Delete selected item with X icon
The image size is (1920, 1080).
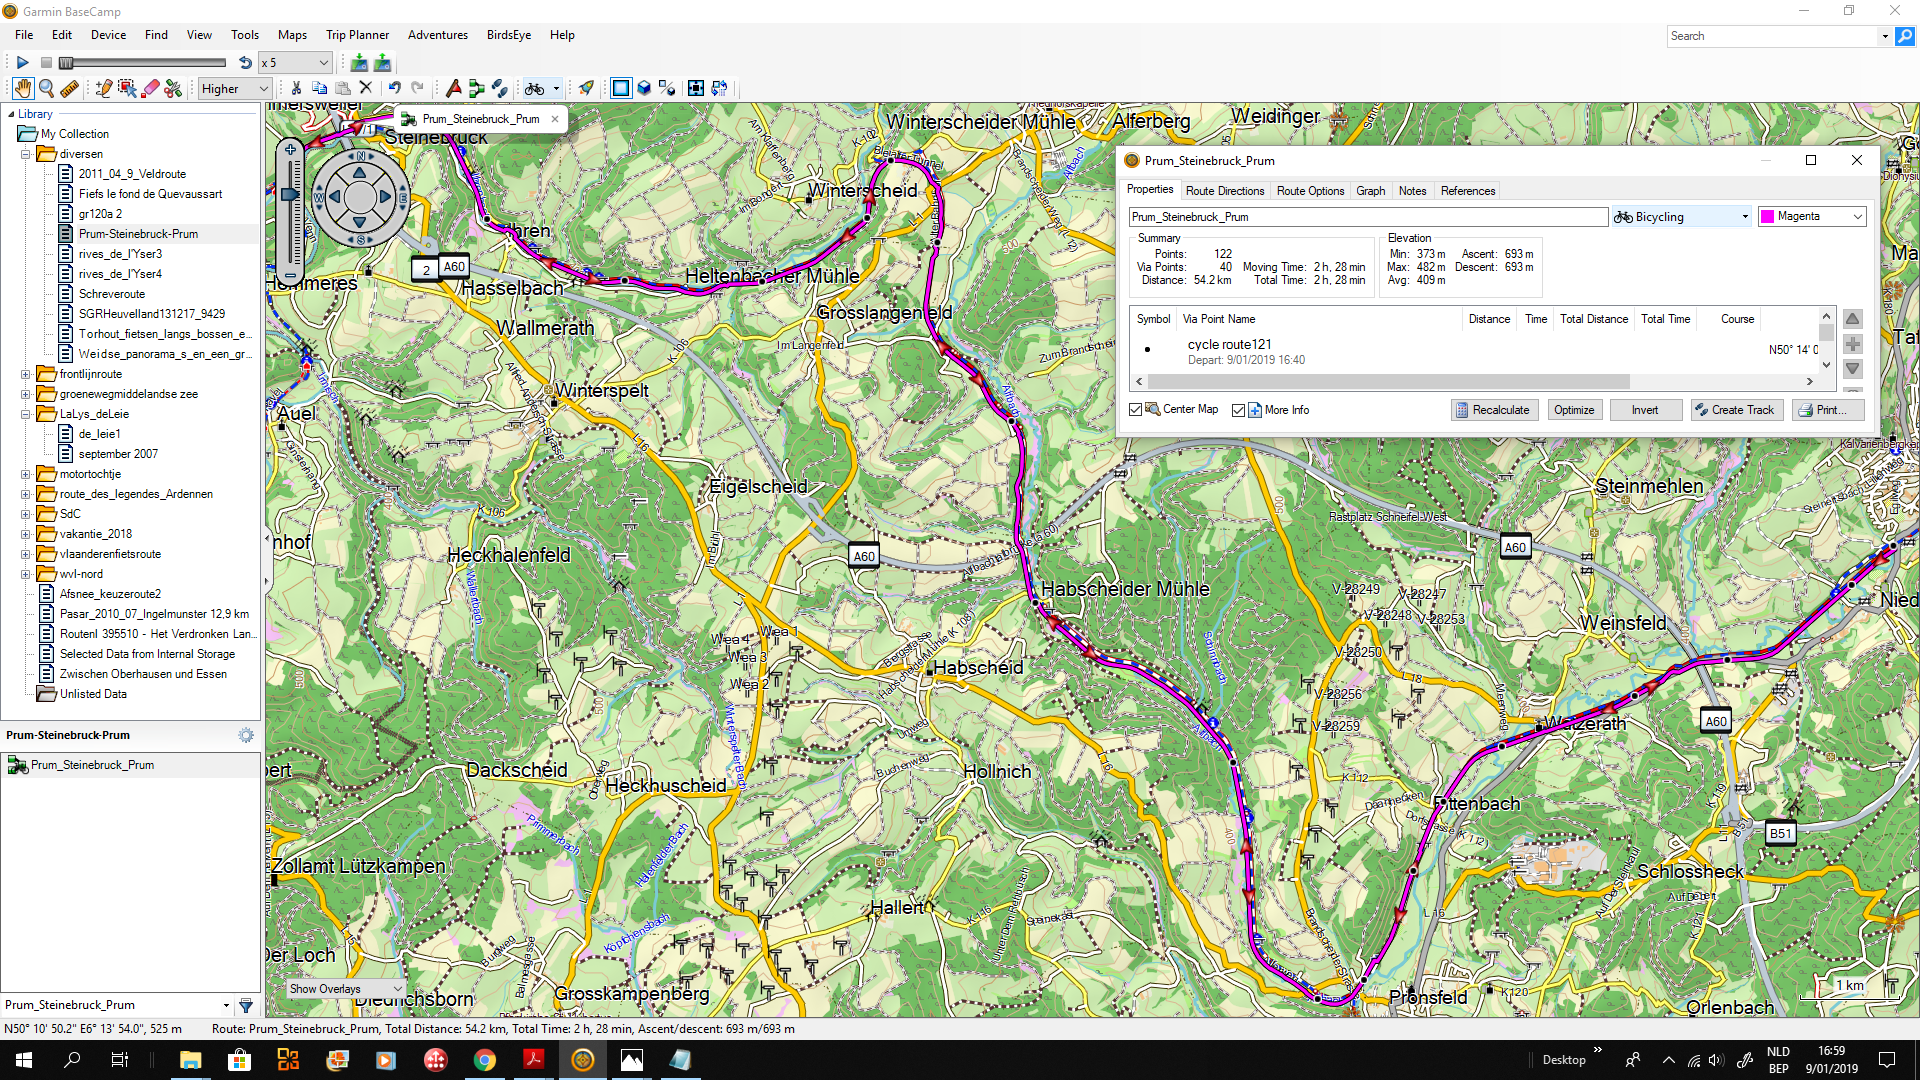pos(366,88)
